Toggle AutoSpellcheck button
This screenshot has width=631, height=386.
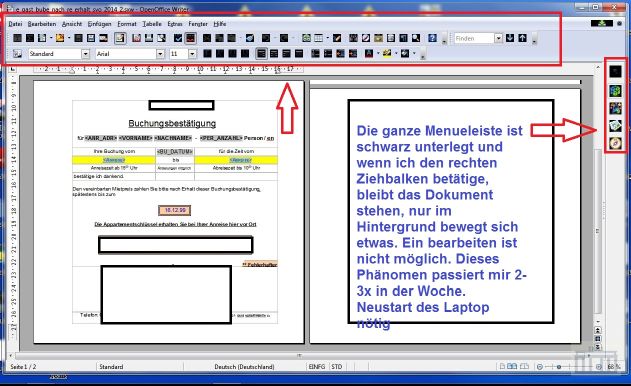coord(190,38)
